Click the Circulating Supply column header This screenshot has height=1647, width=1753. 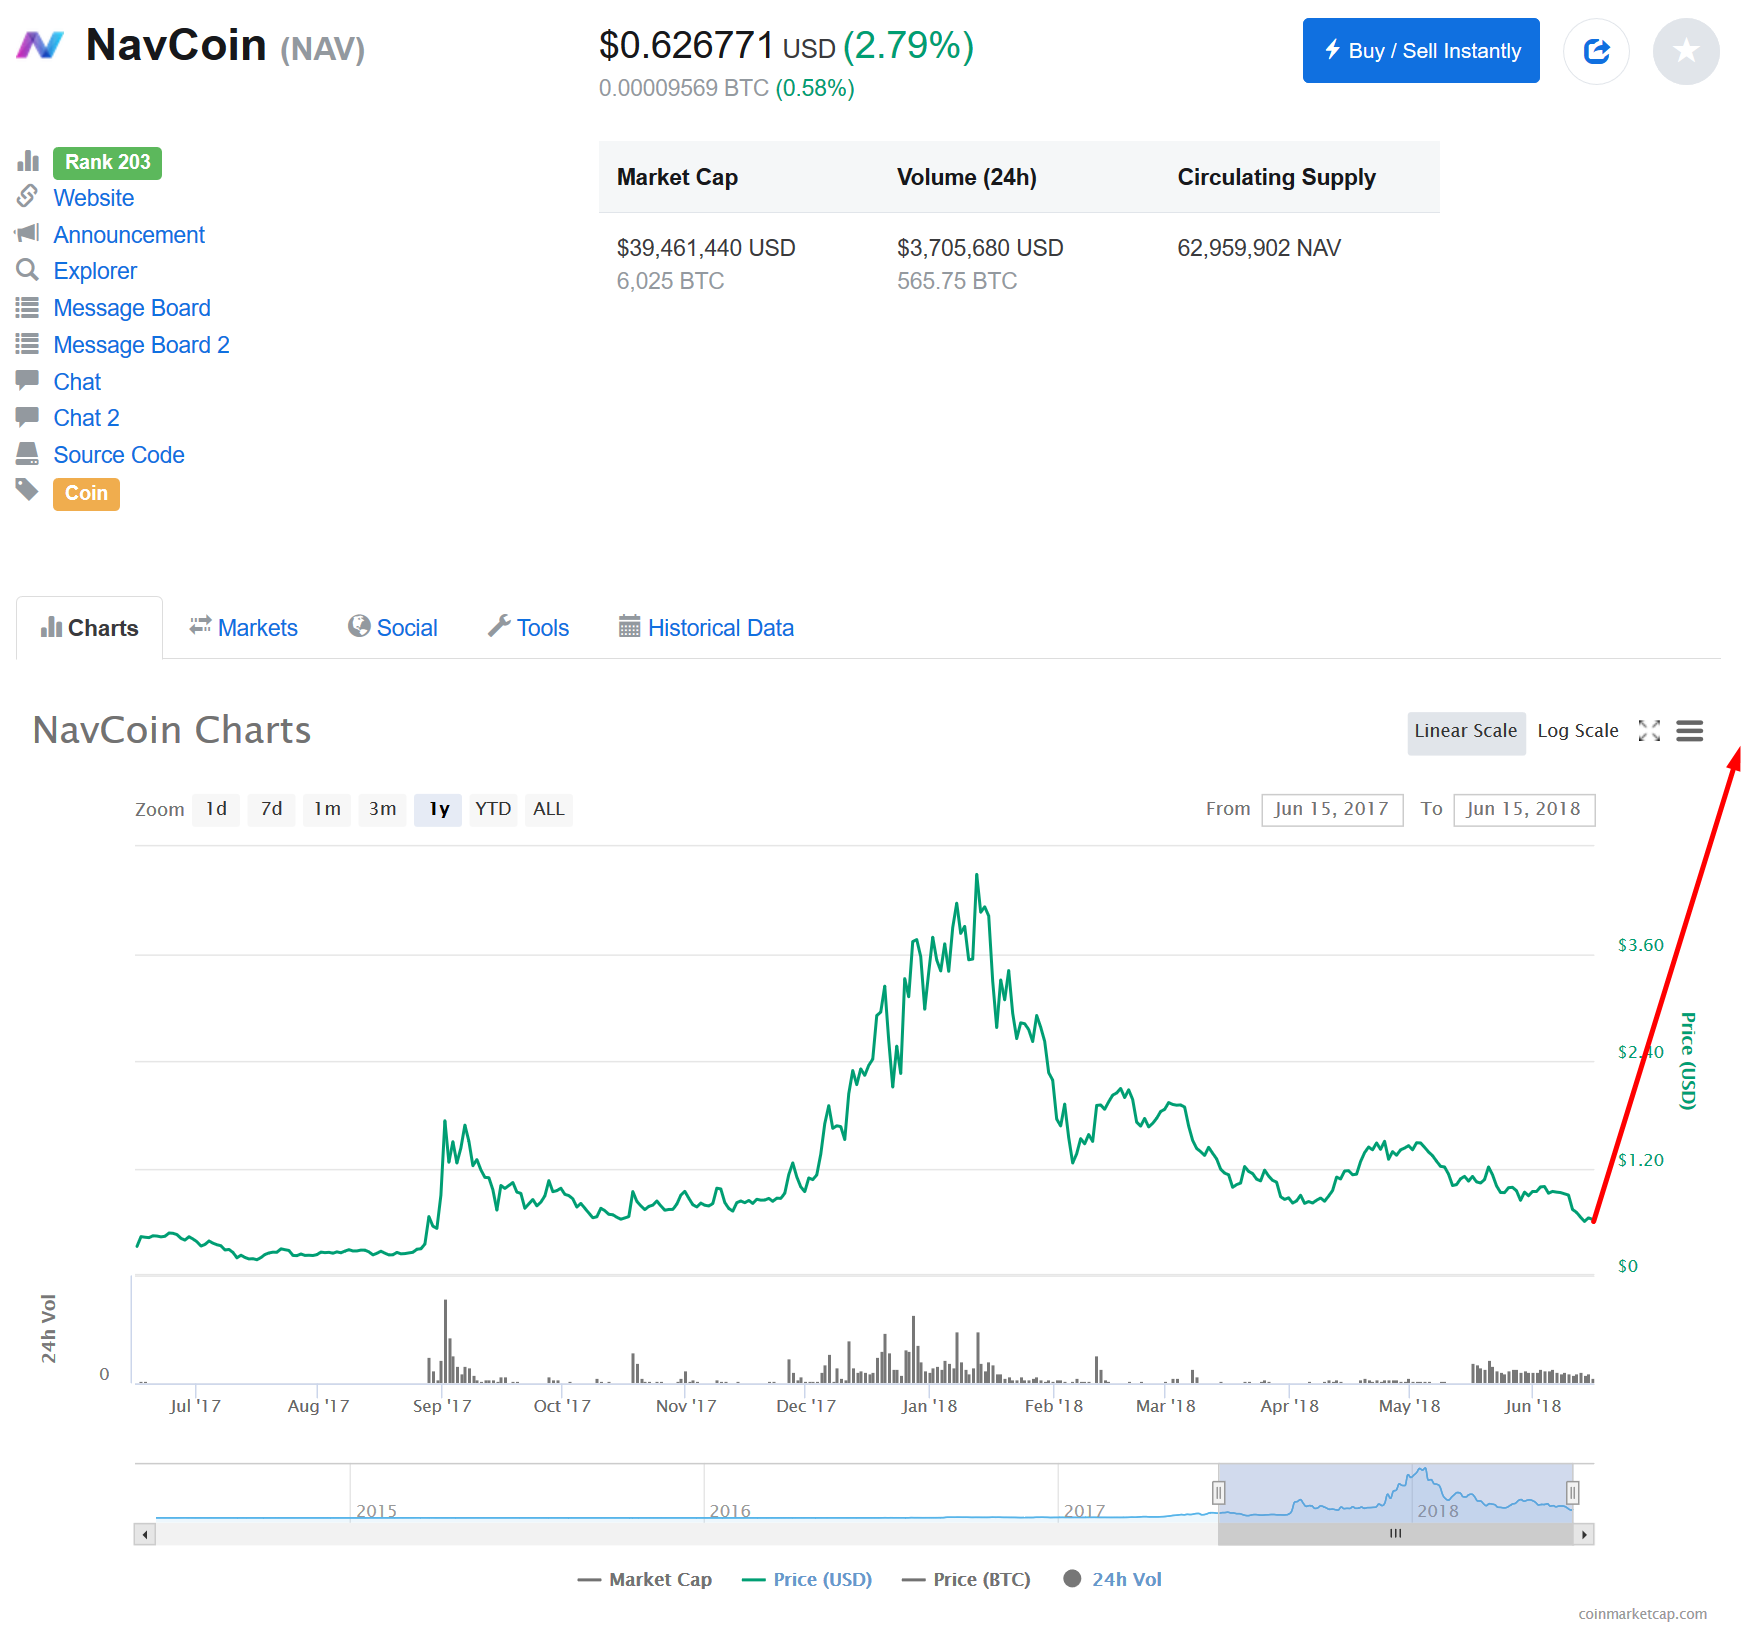pyautogui.click(x=1277, y=177)
